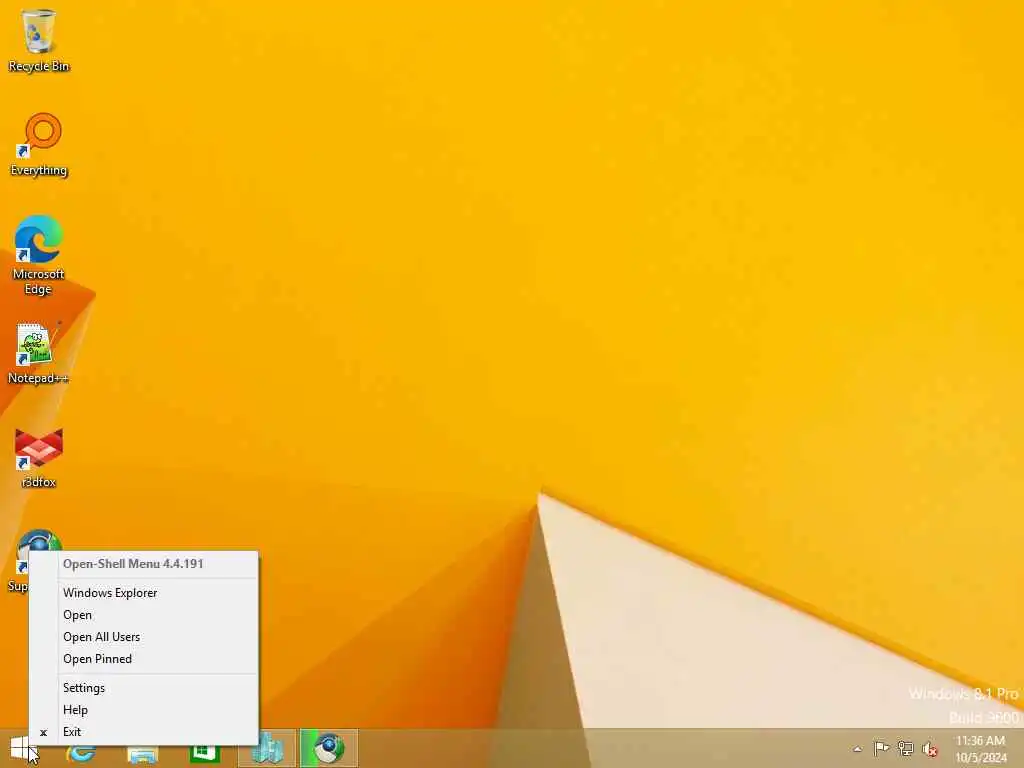Select Open All Users menu entry
Viewport: 1024px width, 768px height.
point(144,637)
